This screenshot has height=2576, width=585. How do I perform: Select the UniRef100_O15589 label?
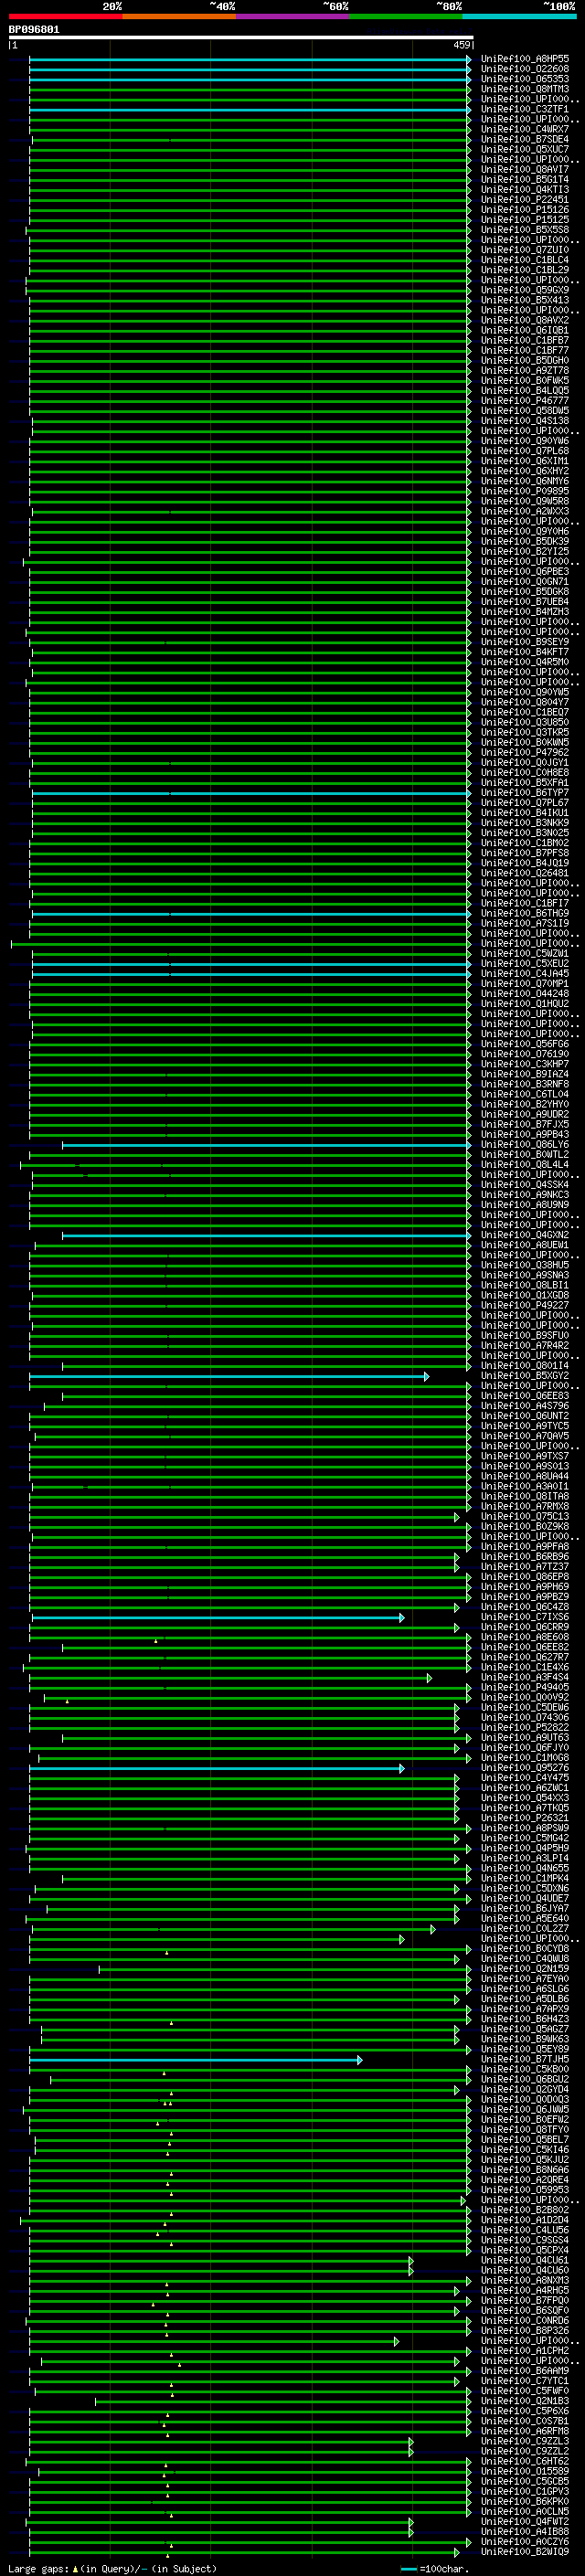525,2472
